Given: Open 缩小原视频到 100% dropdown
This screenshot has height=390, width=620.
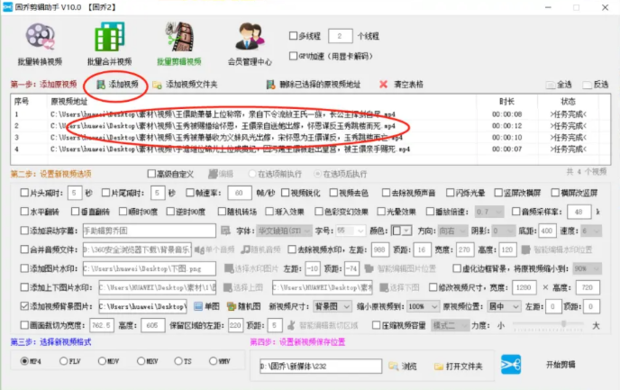Looking at the screenshot, I should pyautogui.click(x=423, y=307).
